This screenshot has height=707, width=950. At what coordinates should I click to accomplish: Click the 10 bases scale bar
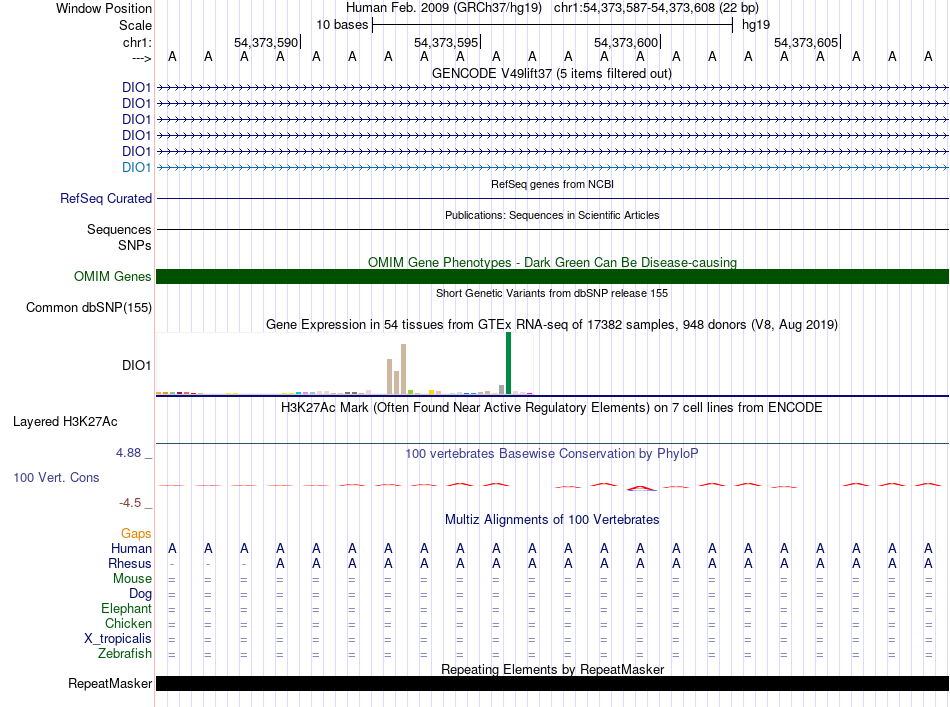click(x=552, y=24)
